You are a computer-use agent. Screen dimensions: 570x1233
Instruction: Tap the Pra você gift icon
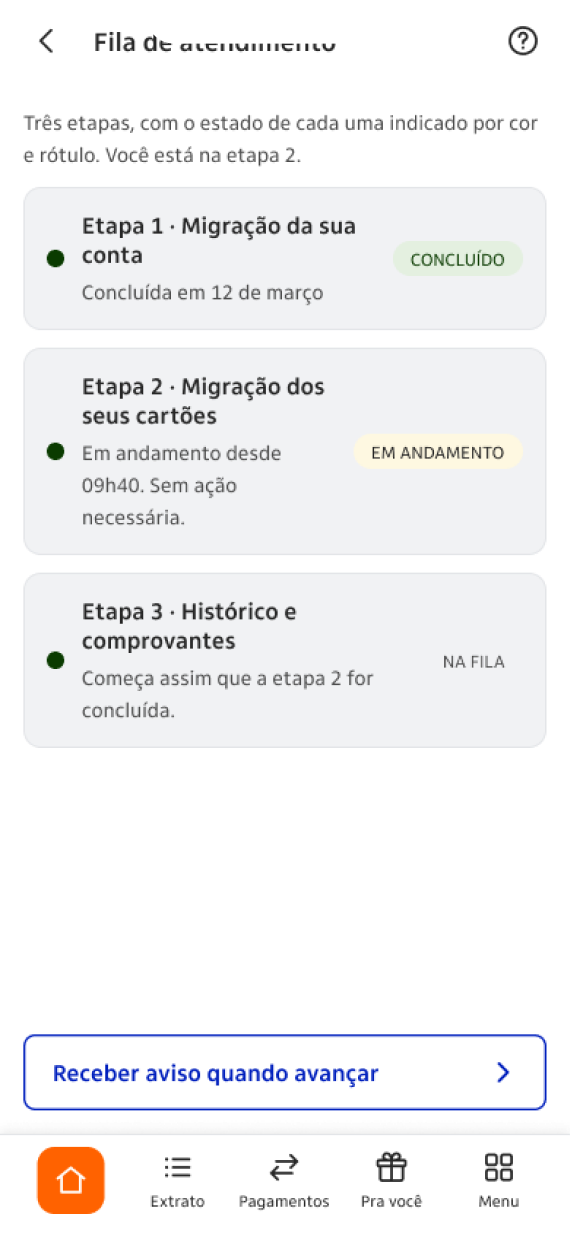[x=391, y=1167]
